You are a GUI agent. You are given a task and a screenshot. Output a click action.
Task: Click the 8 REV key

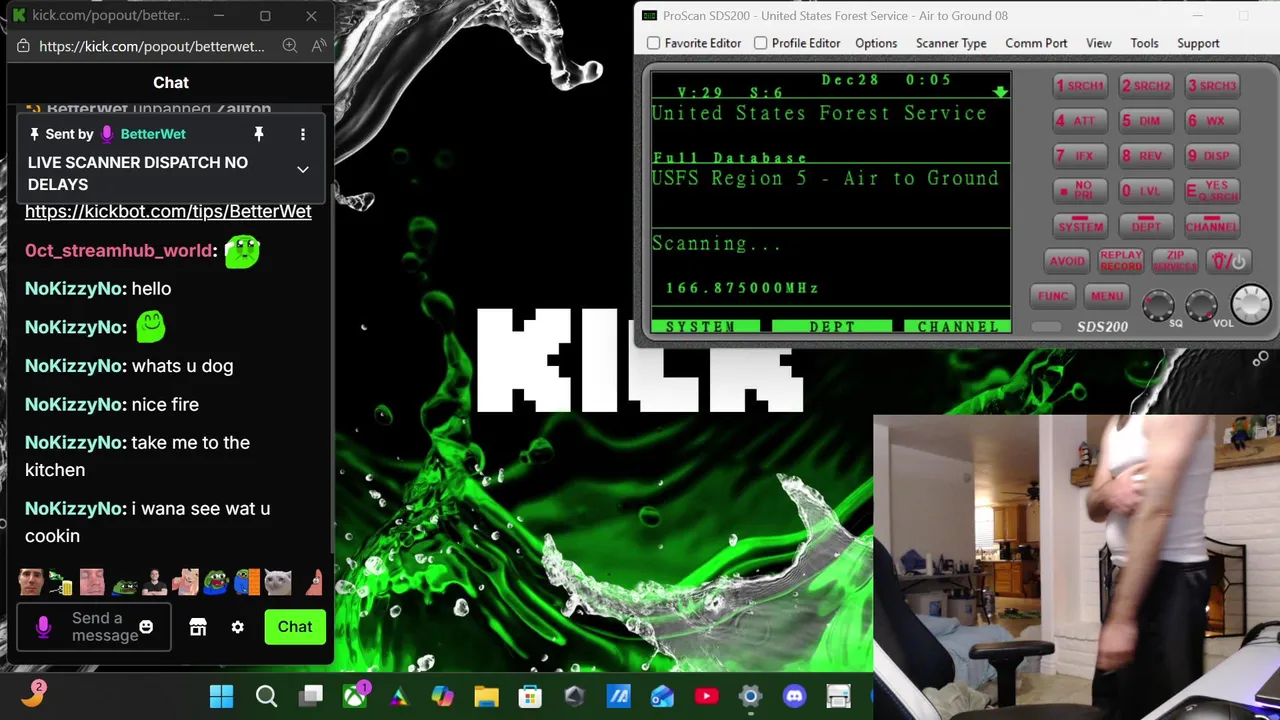(x=1146, y=156)
